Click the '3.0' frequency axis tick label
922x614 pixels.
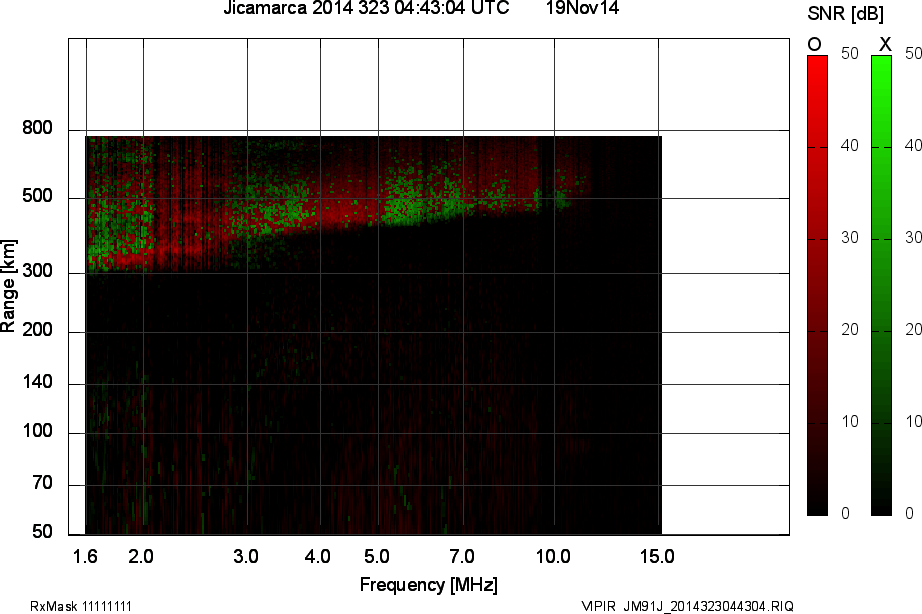tap(246, 556)
